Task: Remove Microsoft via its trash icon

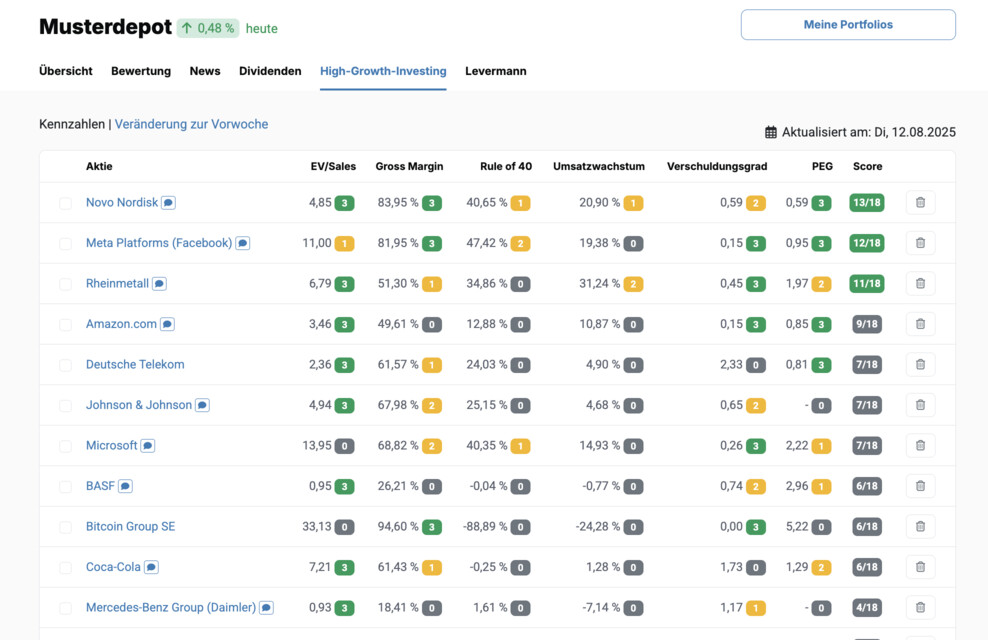Action: click(x=920, y=446)
